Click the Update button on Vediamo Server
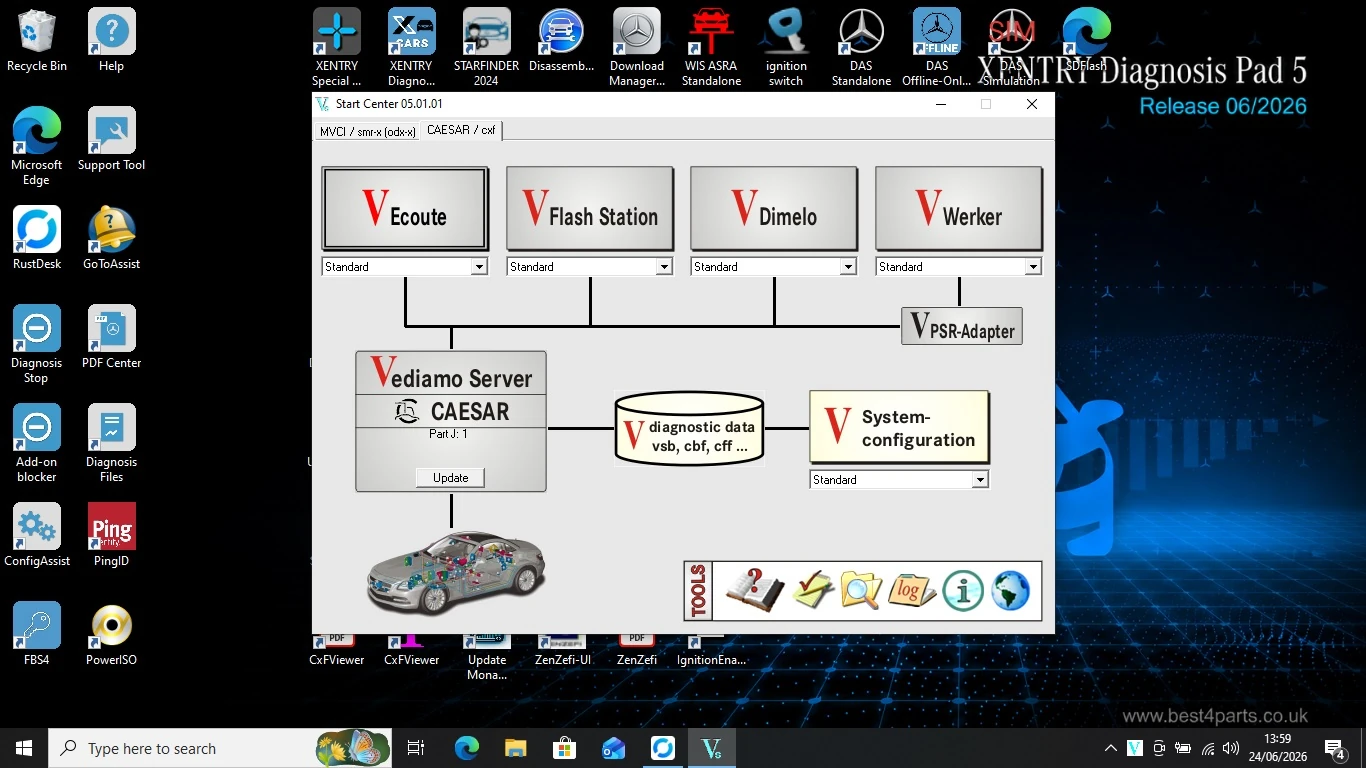Image resolution: width=1366 pixels, height=768 pixels. tap(450, 478)
